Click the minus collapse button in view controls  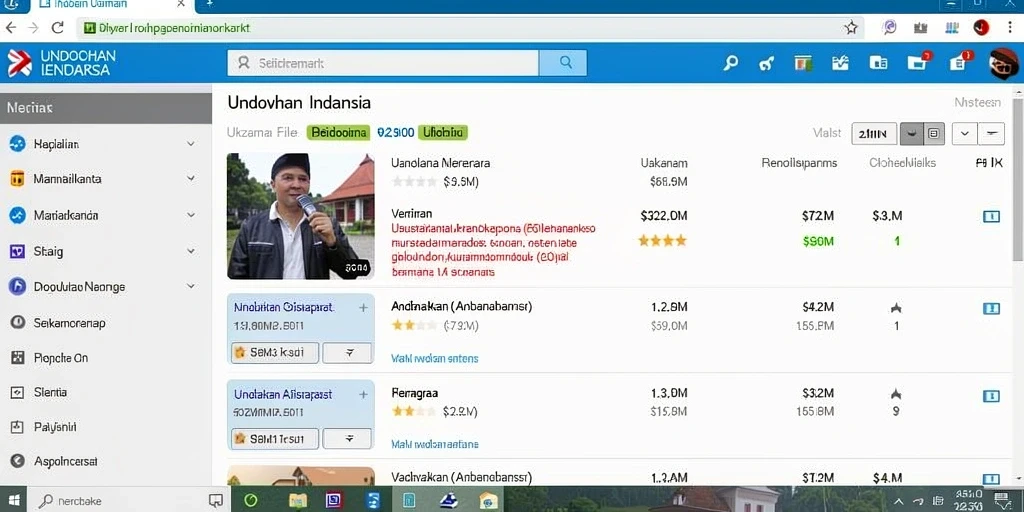coord(991,134)
